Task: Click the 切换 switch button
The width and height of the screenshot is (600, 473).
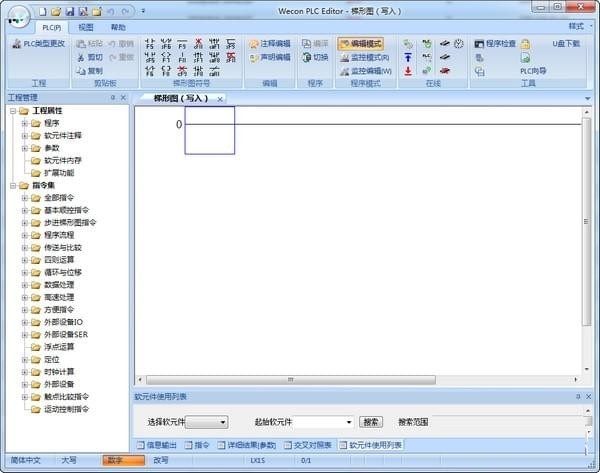Action: [315, 57]
